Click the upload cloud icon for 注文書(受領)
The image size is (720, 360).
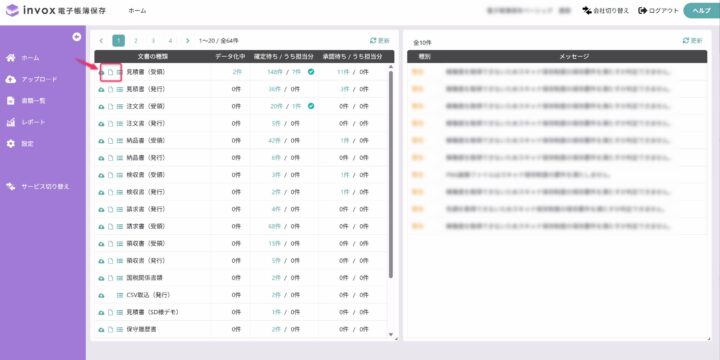pos(101,107)
